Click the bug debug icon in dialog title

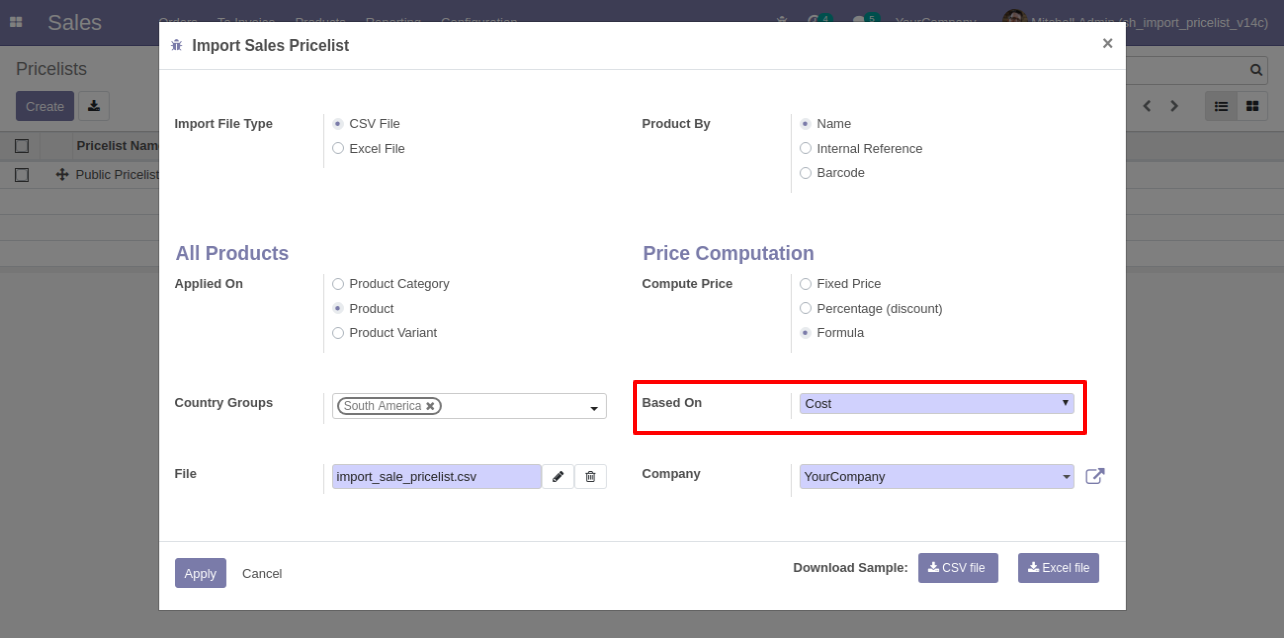pos(177,45)
